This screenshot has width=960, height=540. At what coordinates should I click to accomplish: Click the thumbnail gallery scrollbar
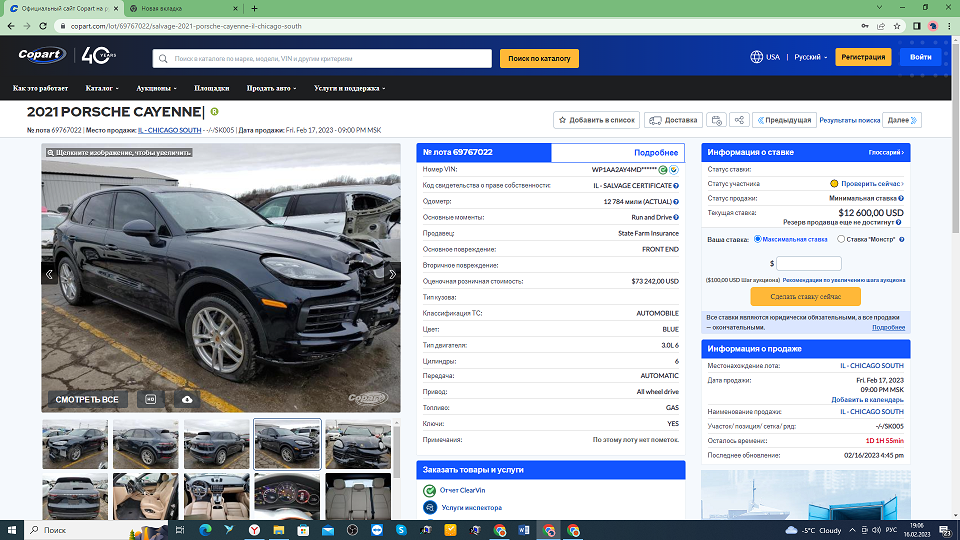pyautogui.click(x=396, y=452)
